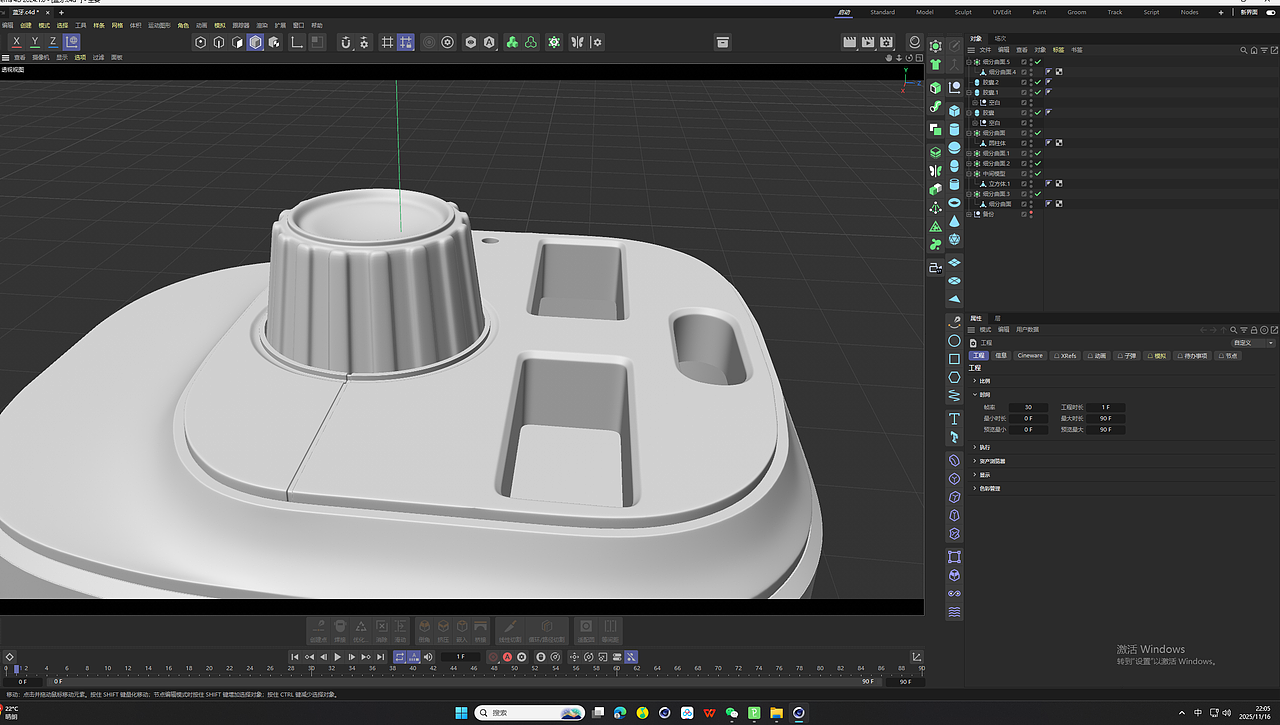Click the Cineware button in project attributes
Screen dimensions: 1280x725
point(1030,356)
